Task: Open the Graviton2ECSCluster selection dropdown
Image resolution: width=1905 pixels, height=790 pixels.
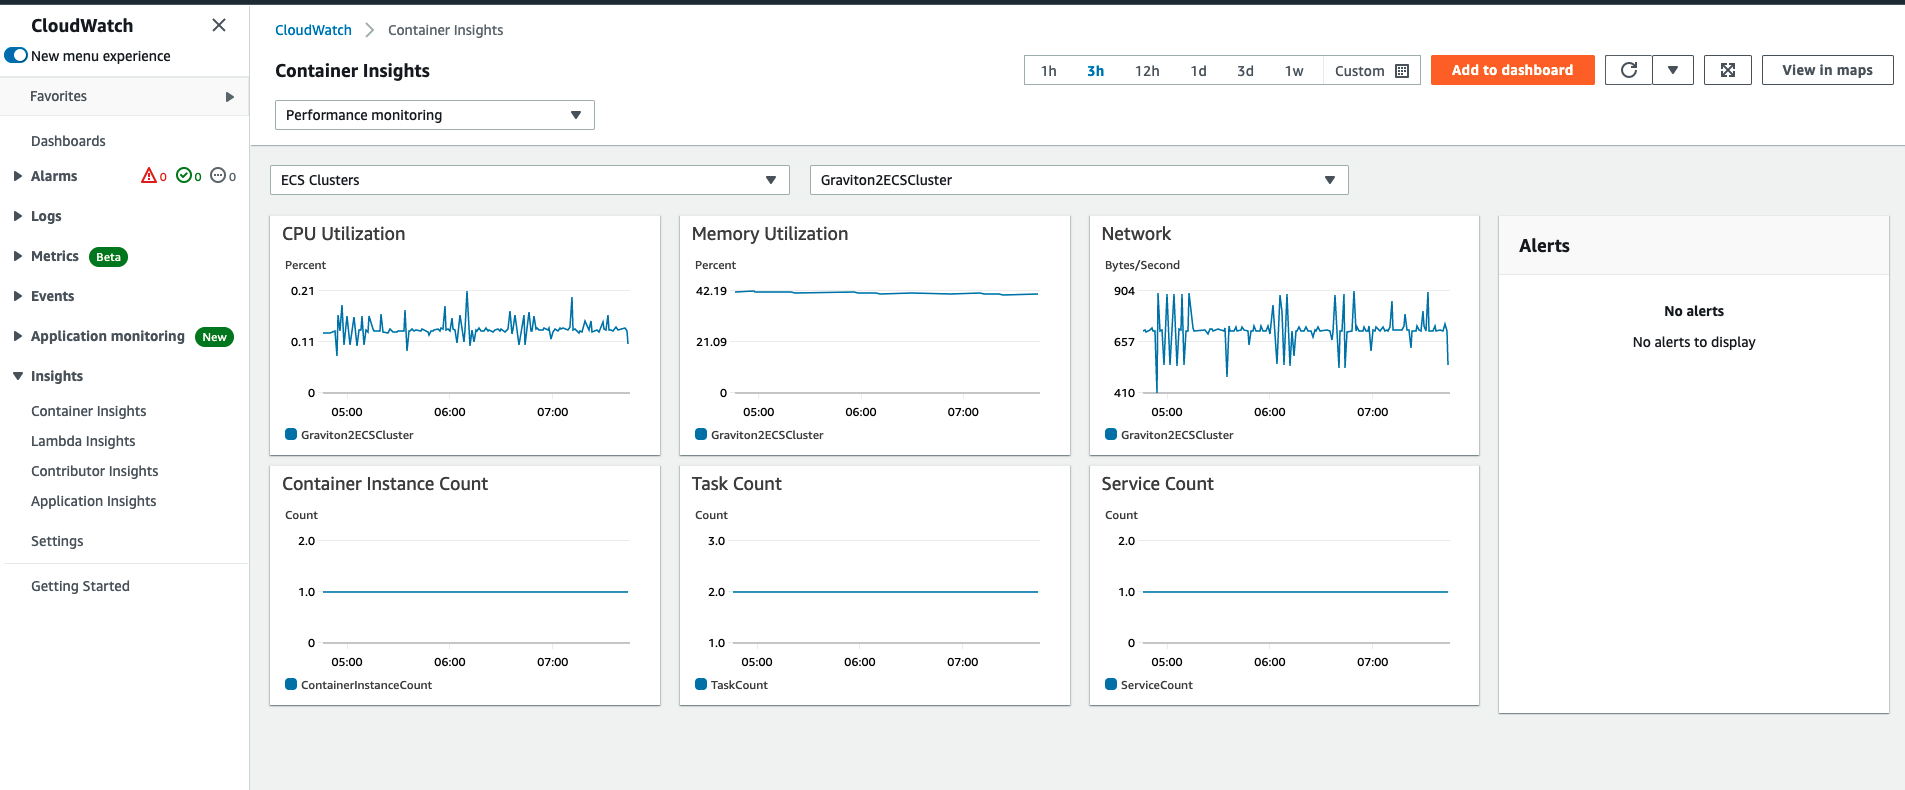Action: point(1079,180)
